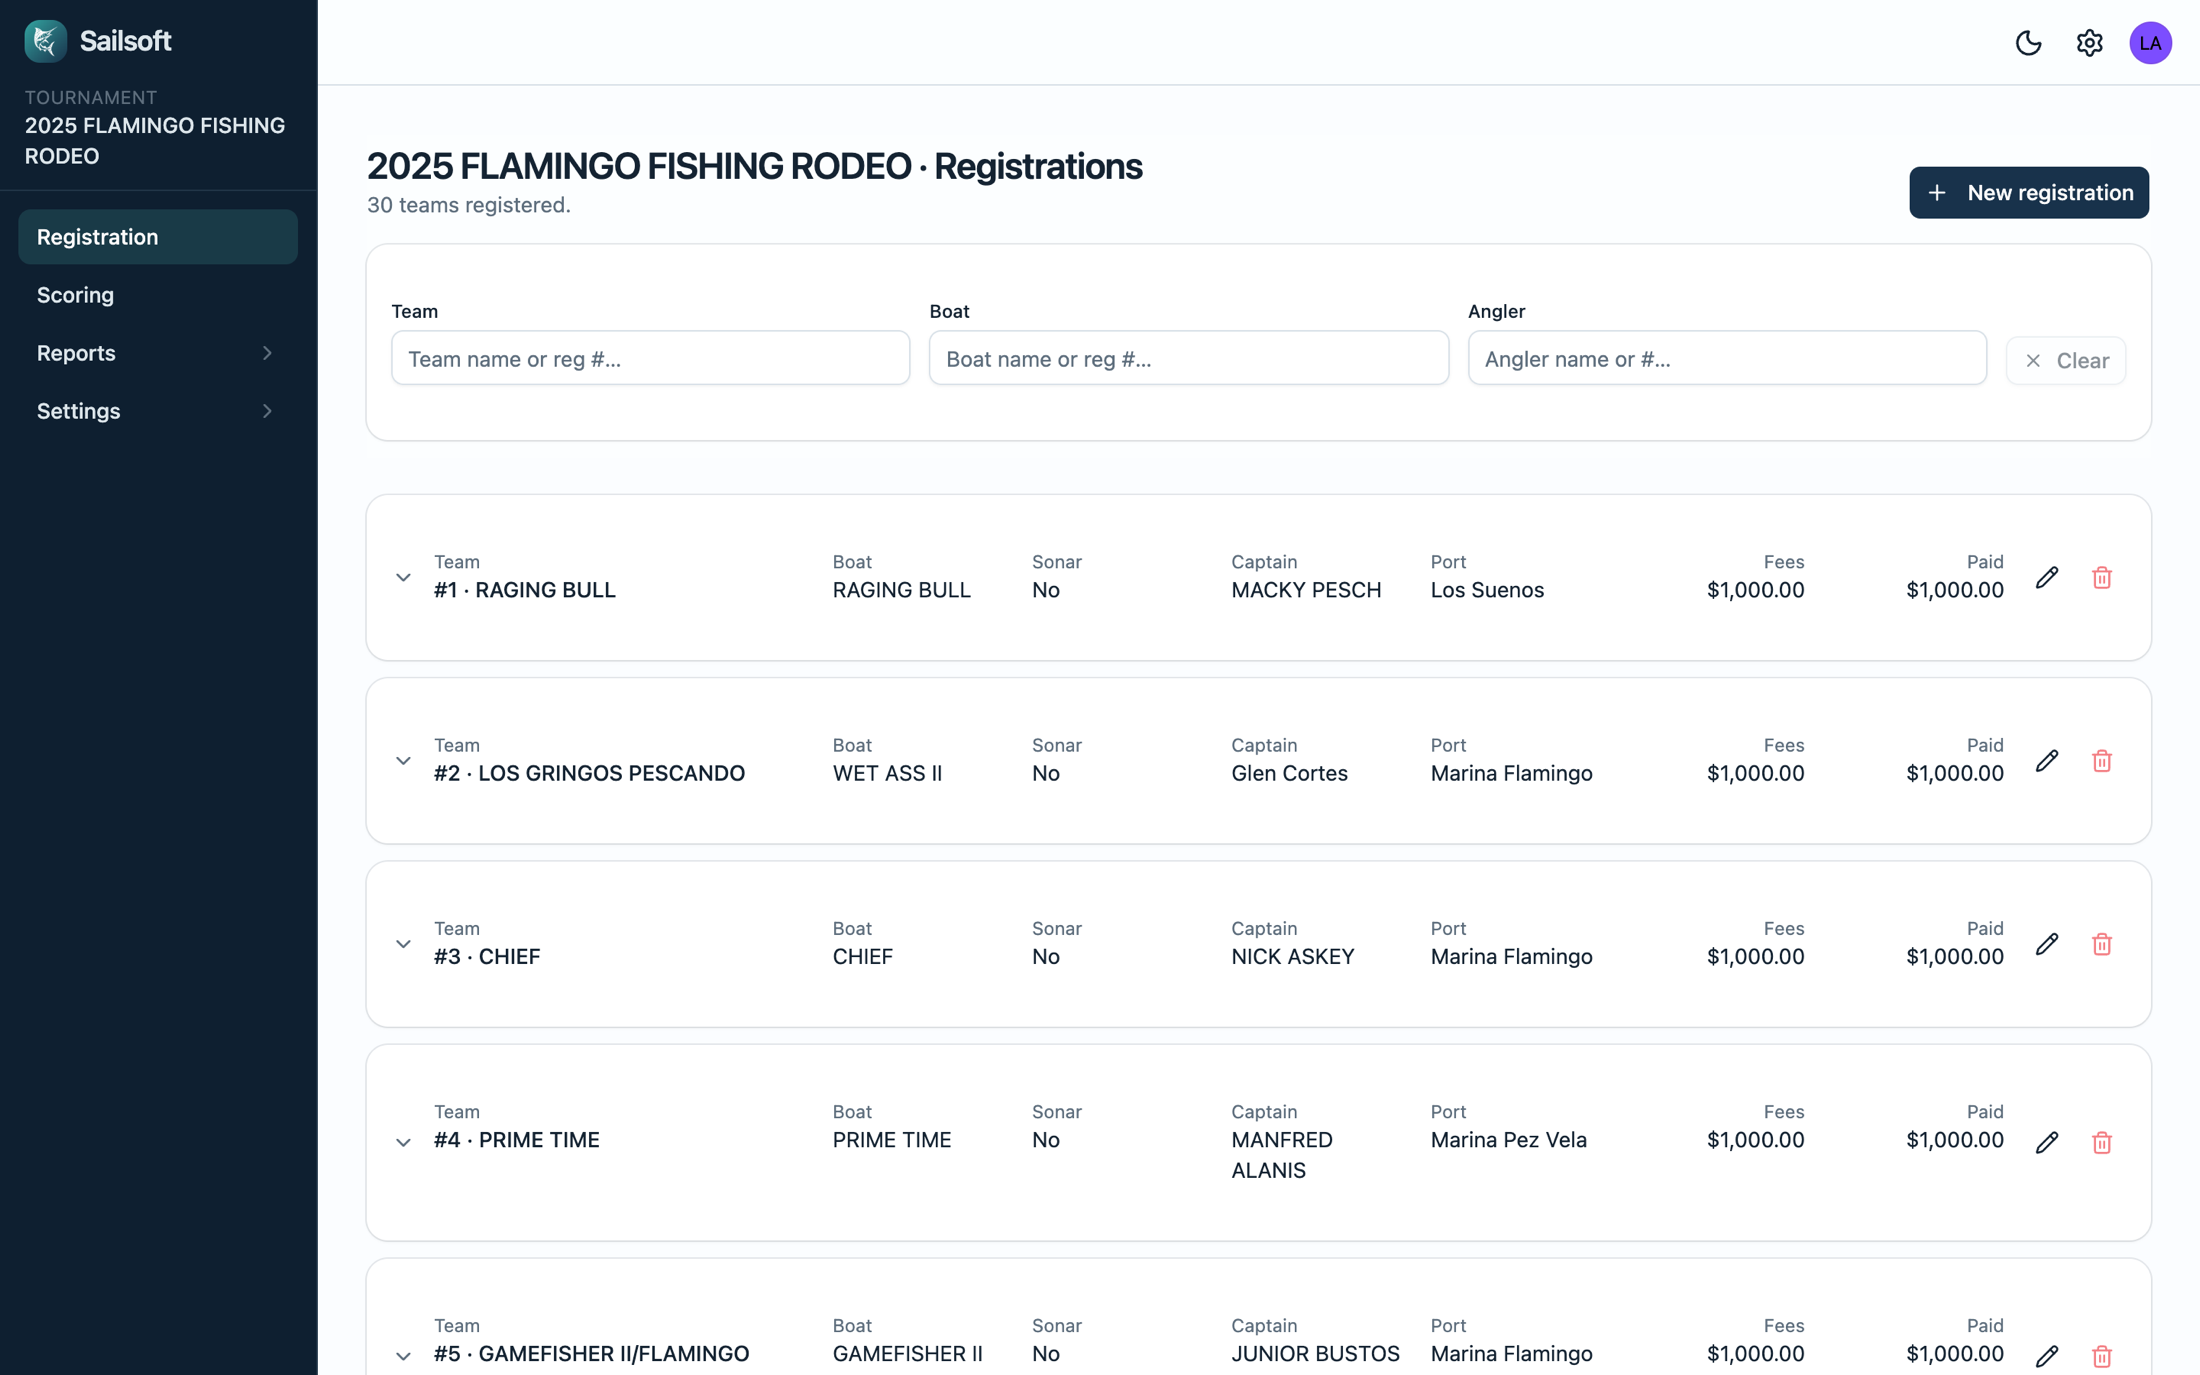Viewport: 2200px width, 1375px height.
Task: Click the pencil icon for team CHIEF
Action: pyautogui.click(x=2047, y=944)
